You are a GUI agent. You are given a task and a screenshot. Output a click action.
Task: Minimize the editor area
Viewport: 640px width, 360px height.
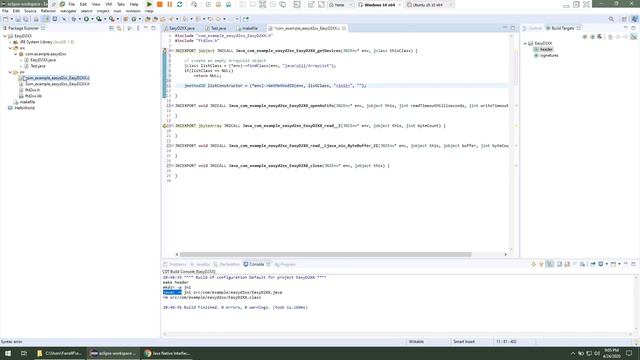coord(505,28)
